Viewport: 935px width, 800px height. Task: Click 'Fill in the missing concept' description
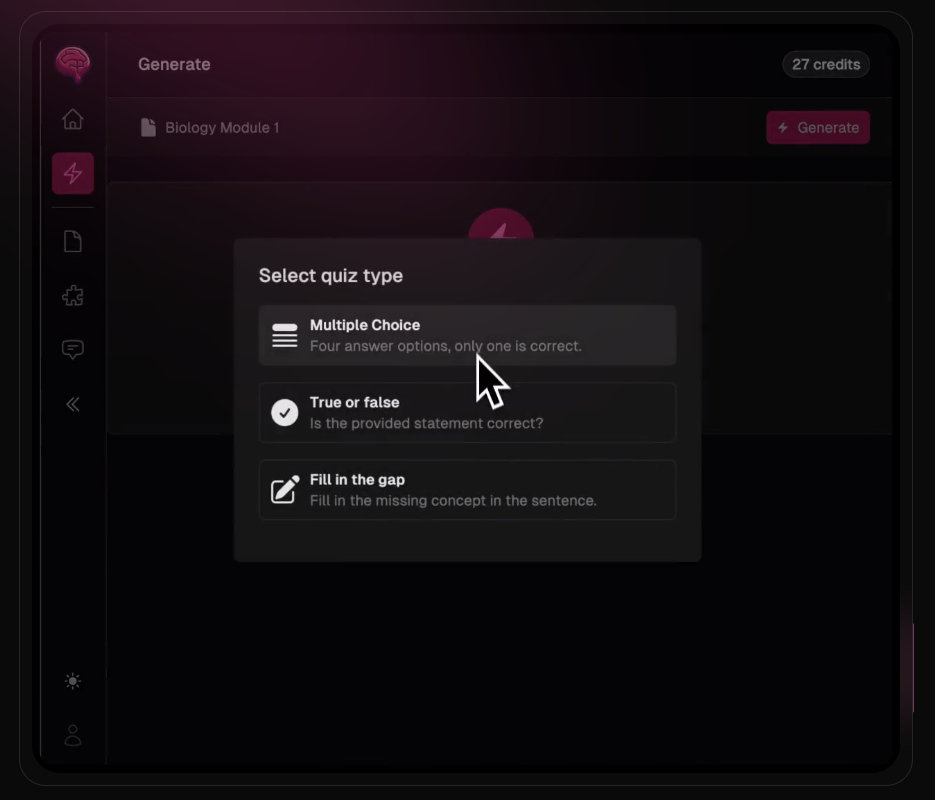453,501
